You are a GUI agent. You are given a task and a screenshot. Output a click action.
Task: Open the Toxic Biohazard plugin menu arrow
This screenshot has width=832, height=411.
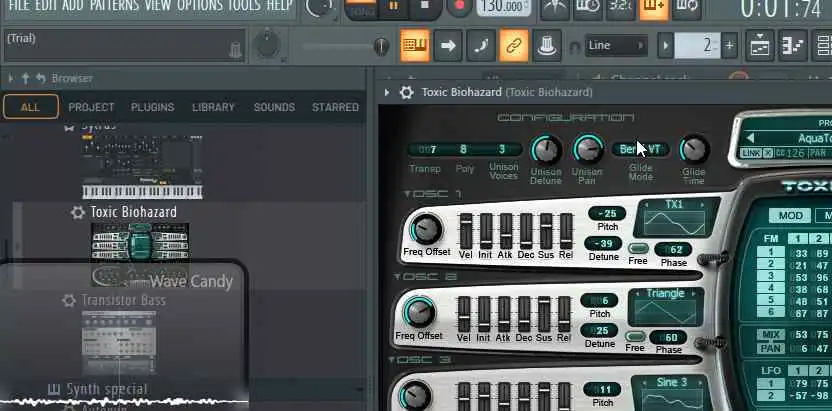387,92
